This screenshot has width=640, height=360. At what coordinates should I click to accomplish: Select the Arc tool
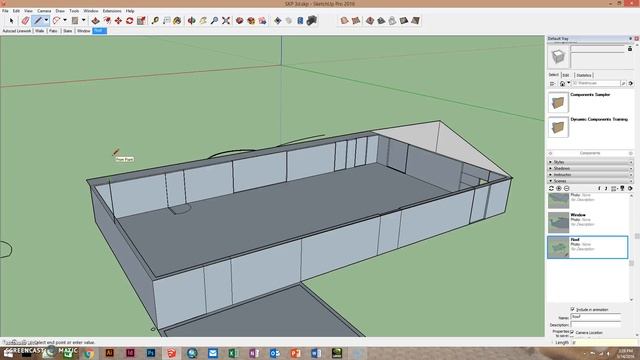56,20
